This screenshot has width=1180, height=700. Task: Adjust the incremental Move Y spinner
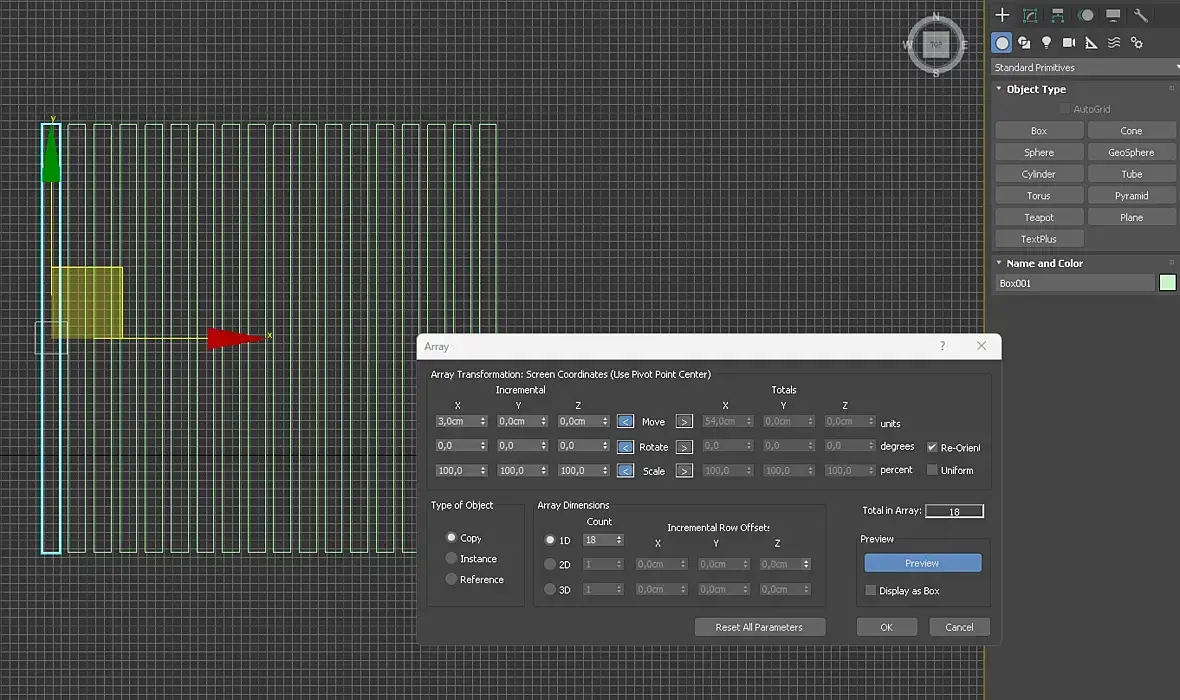(543, 422)
